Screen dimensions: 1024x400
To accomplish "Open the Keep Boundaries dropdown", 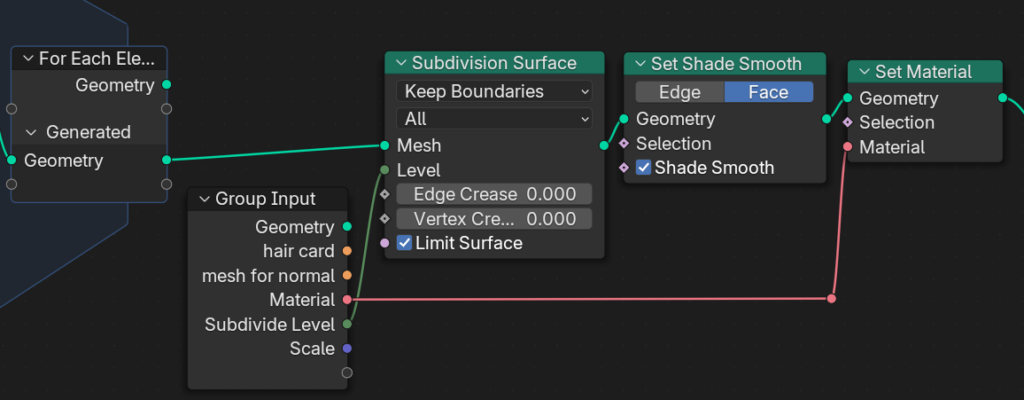I will [x=494, y=91].
